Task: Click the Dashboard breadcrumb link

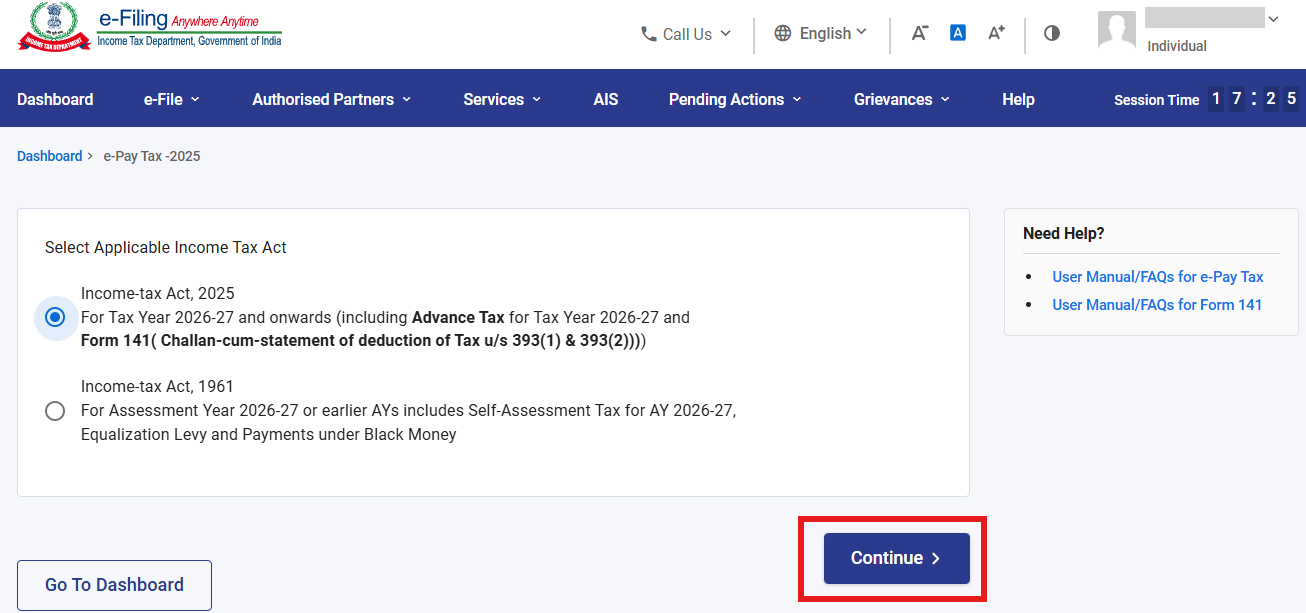Action: pyautogui.click(x=49, y=156)
